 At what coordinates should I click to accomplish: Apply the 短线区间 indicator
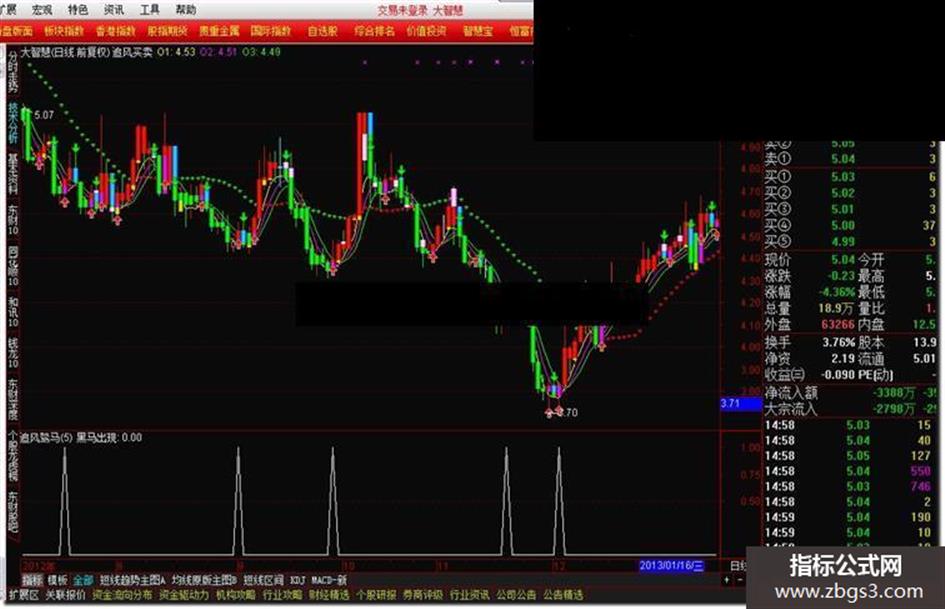[x=263, y=580]
